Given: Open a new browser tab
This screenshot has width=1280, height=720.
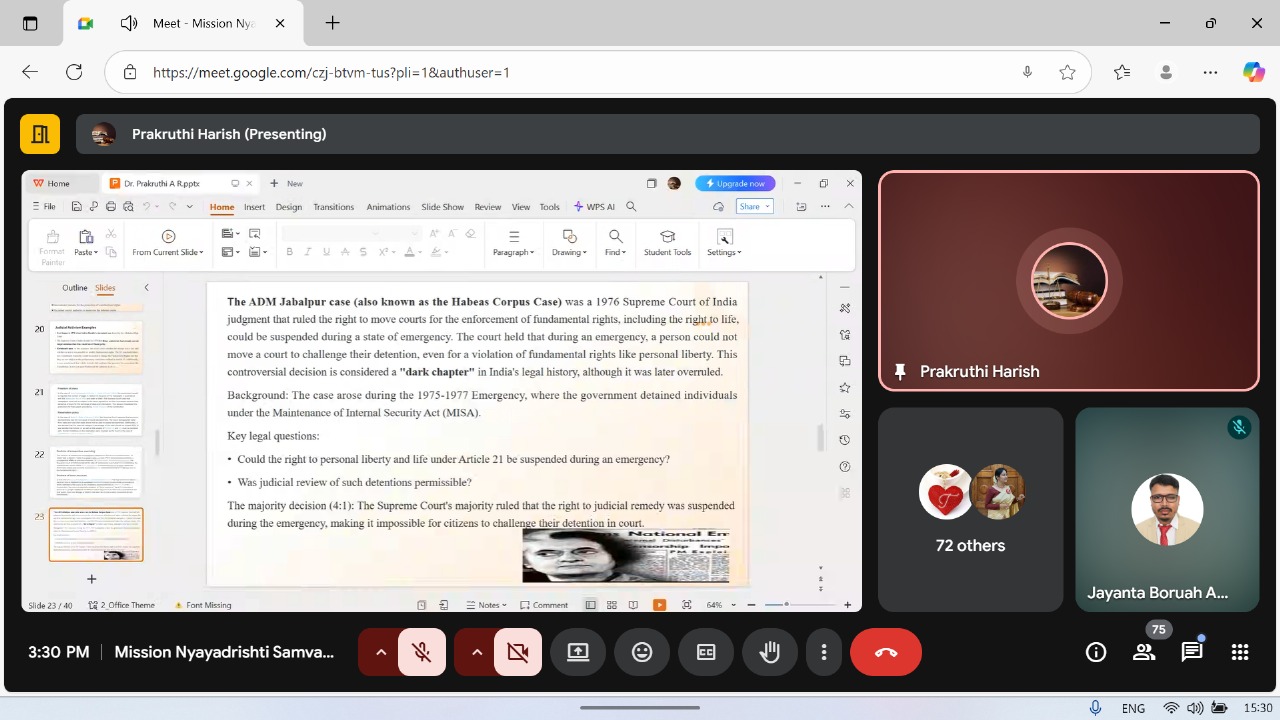Looking at the screenshot, I should click(332, 23).
